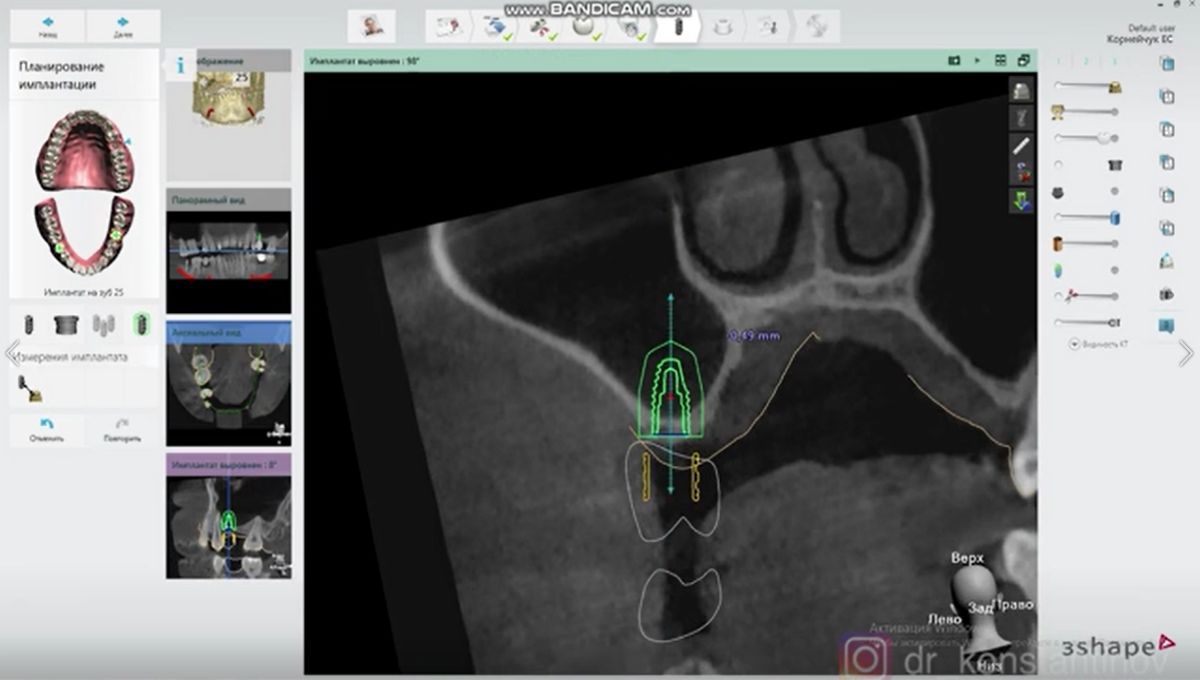
Task: Select the single implant tool in the left panel
Action: tap(28, 325)
